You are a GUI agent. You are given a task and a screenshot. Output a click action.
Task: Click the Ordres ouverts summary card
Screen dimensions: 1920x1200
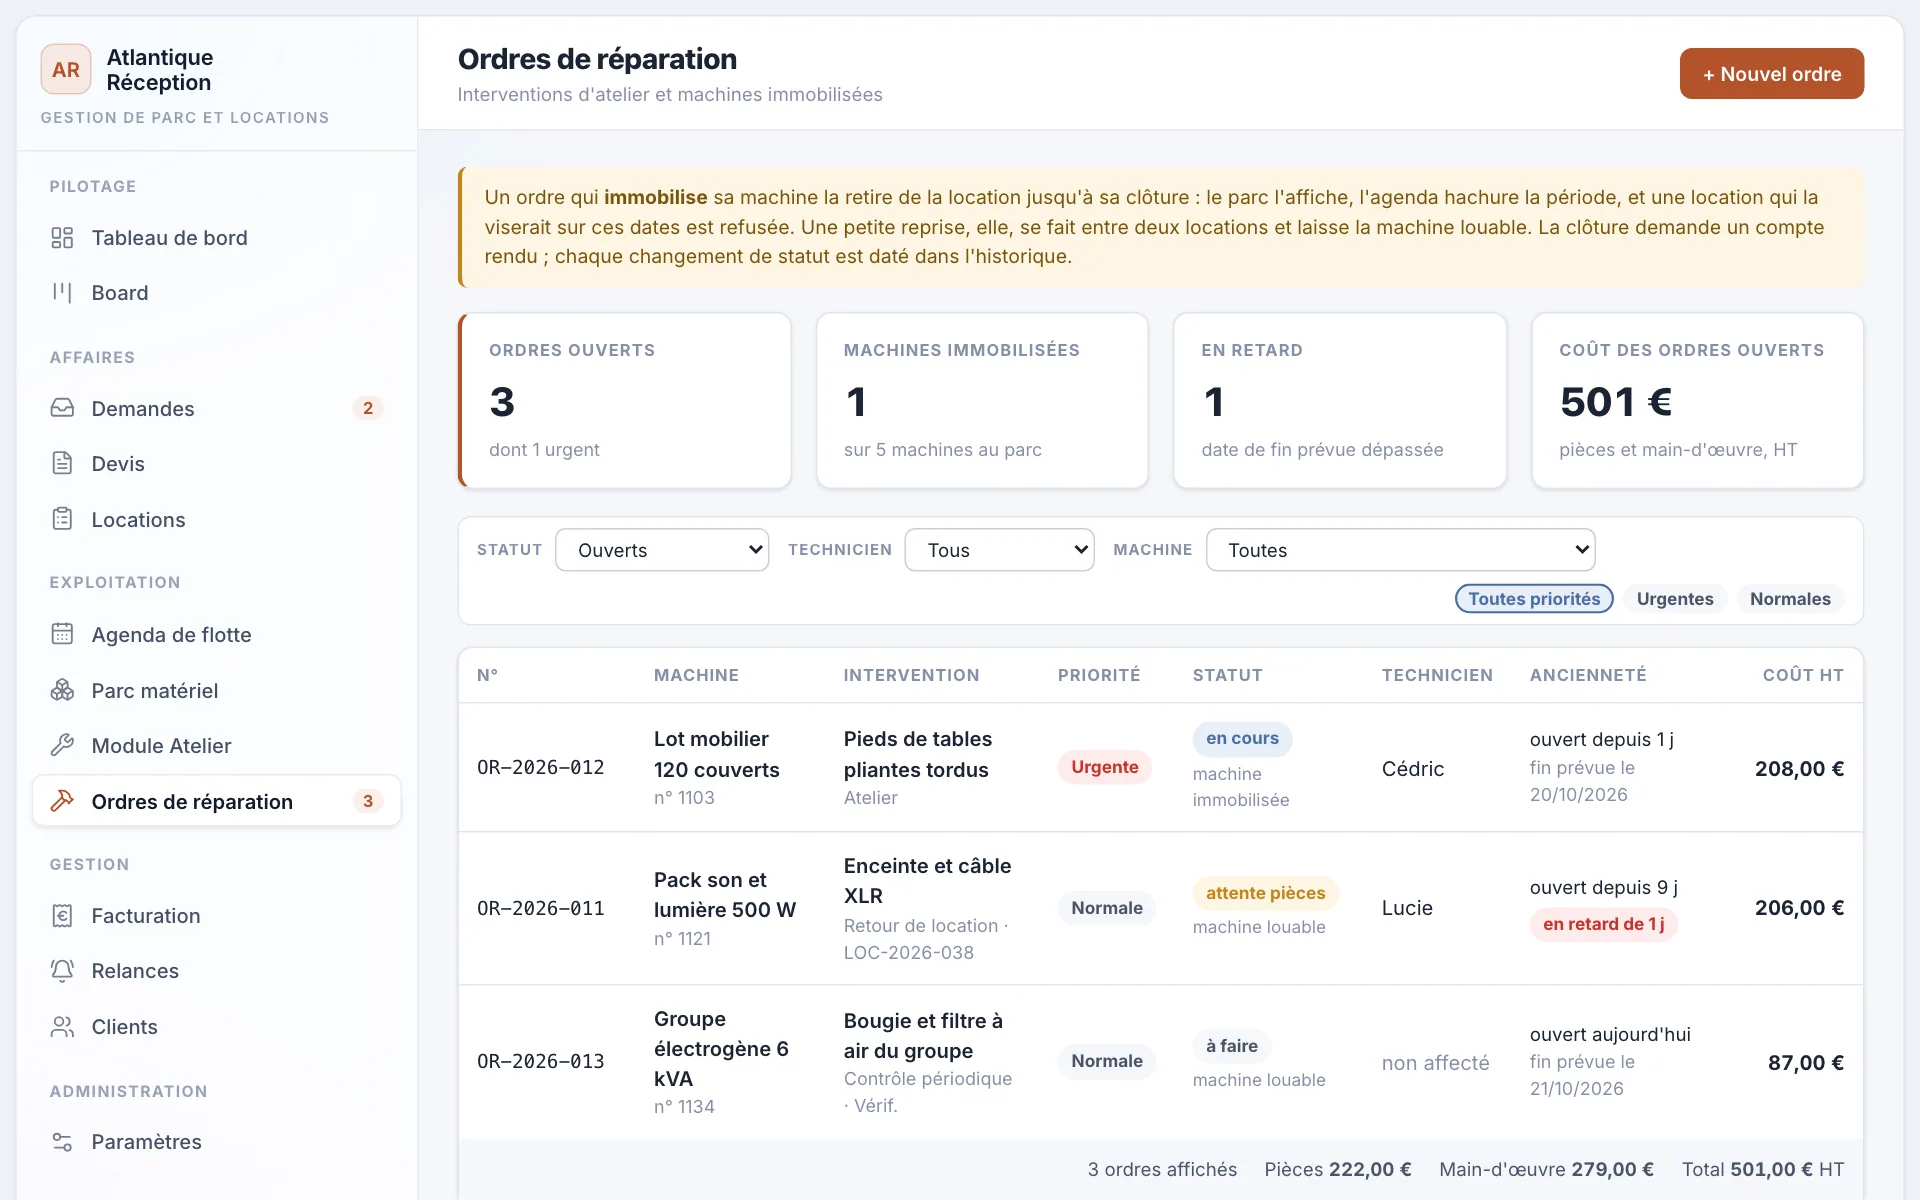[625, 401]
